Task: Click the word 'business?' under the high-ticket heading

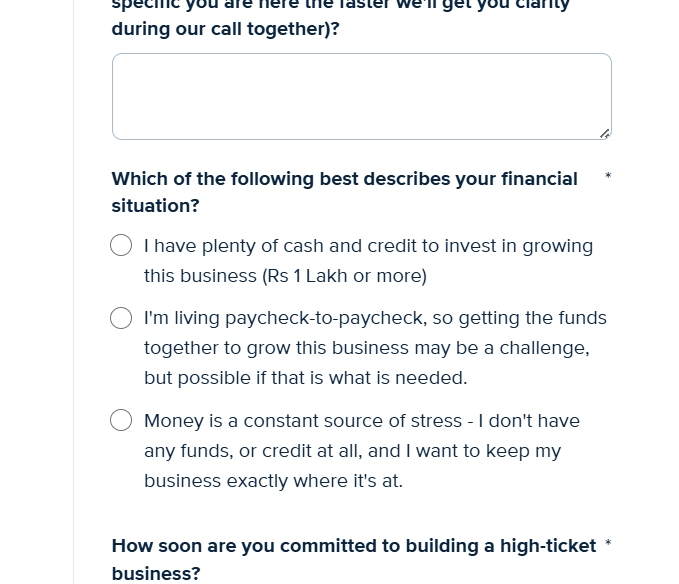Action: tap(156, 573)
